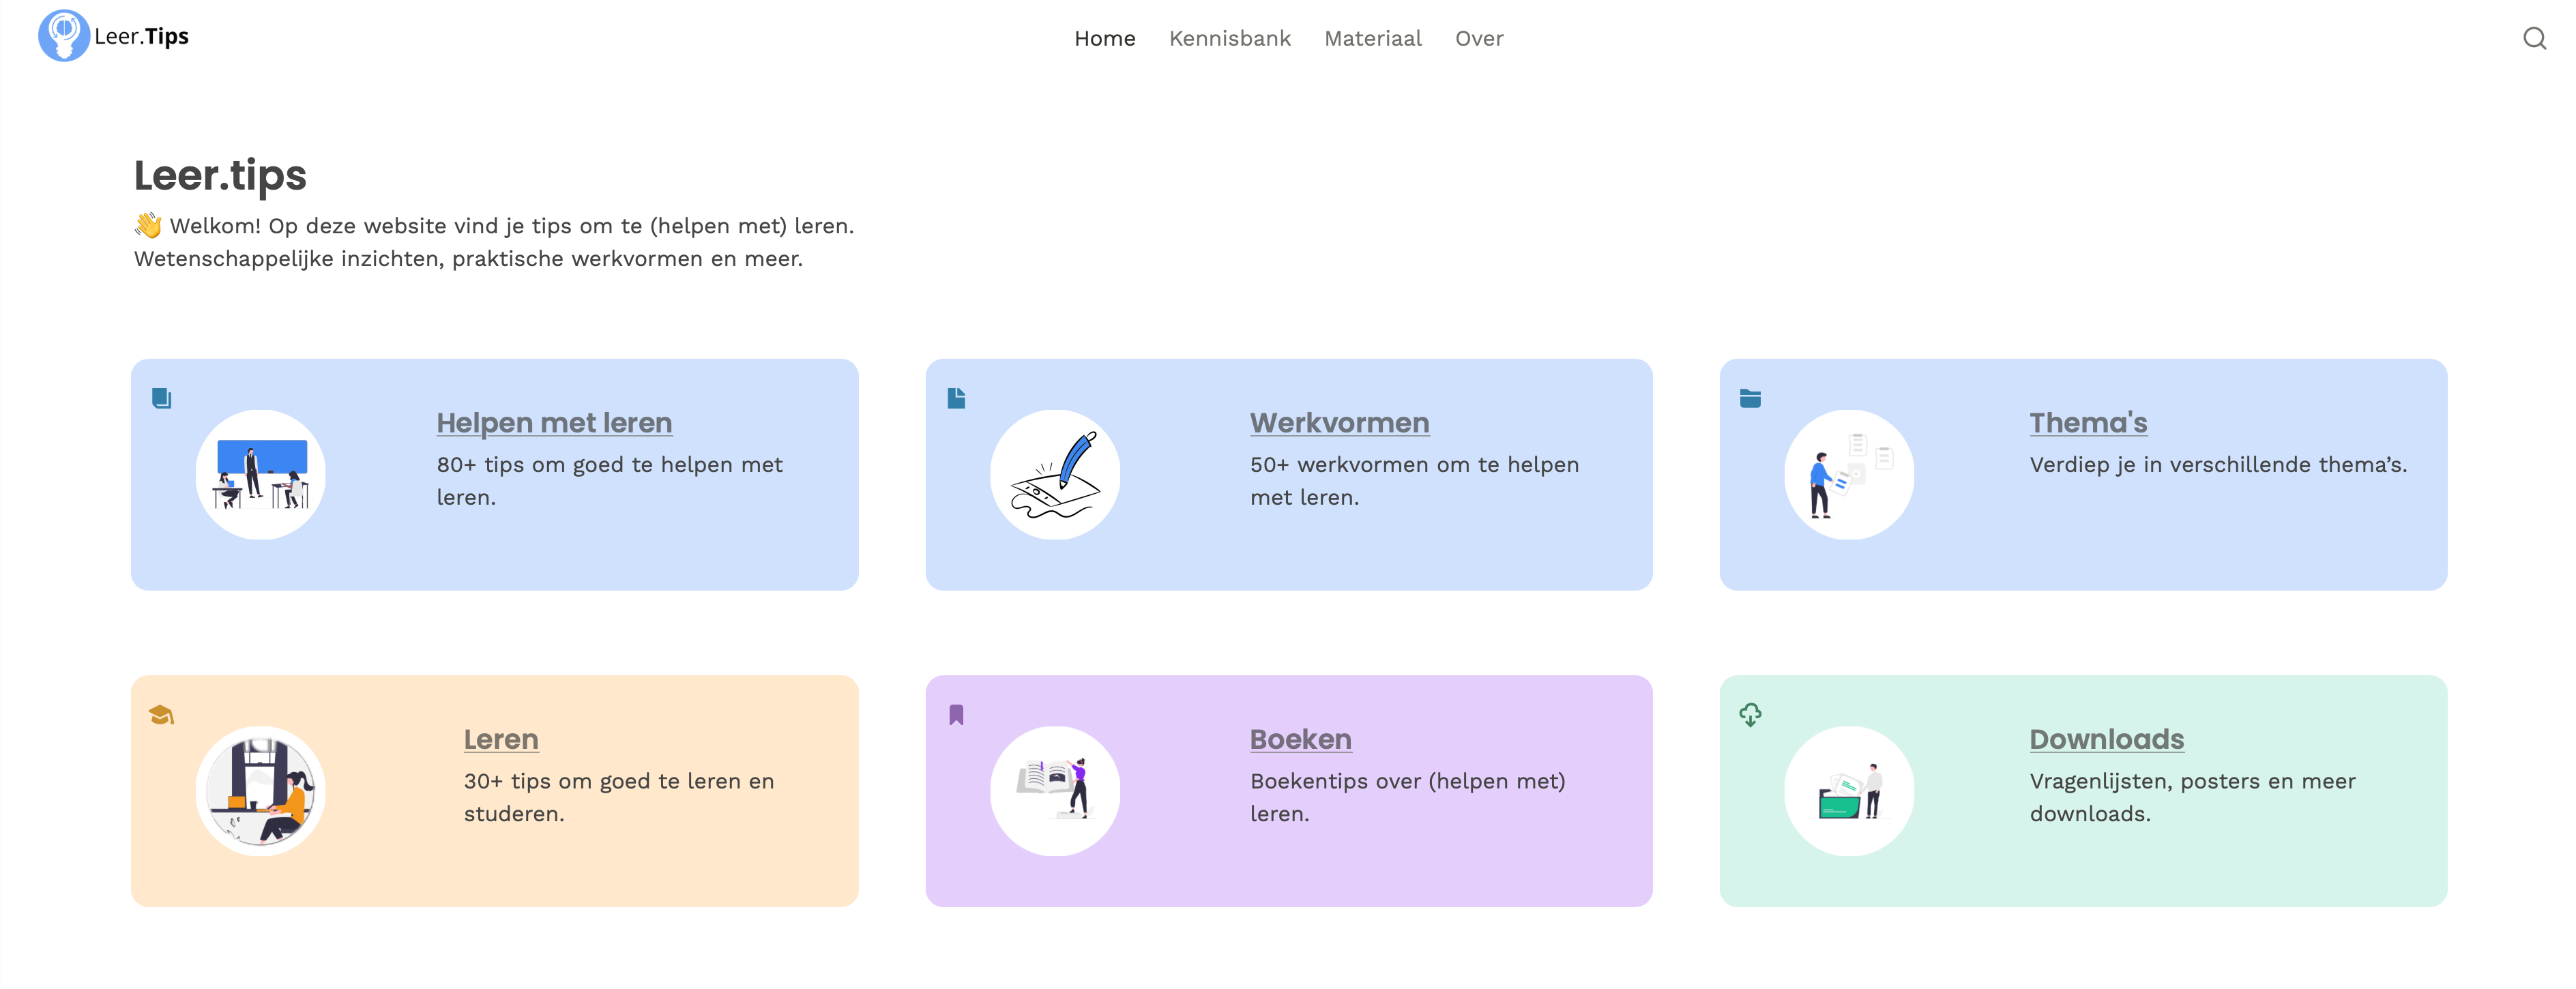Open the Thema's heading link

[2087, 422]
